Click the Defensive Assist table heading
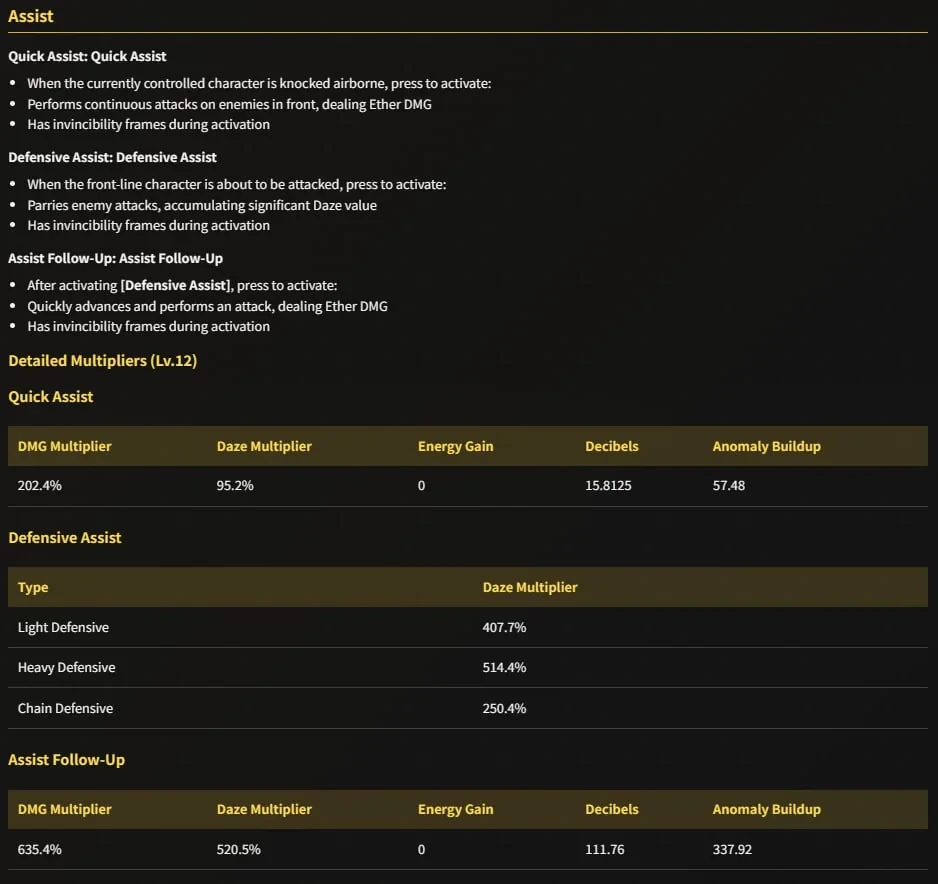Image resolution: width=938 pixels, height=884 pixels. click(x=65, y=538)
